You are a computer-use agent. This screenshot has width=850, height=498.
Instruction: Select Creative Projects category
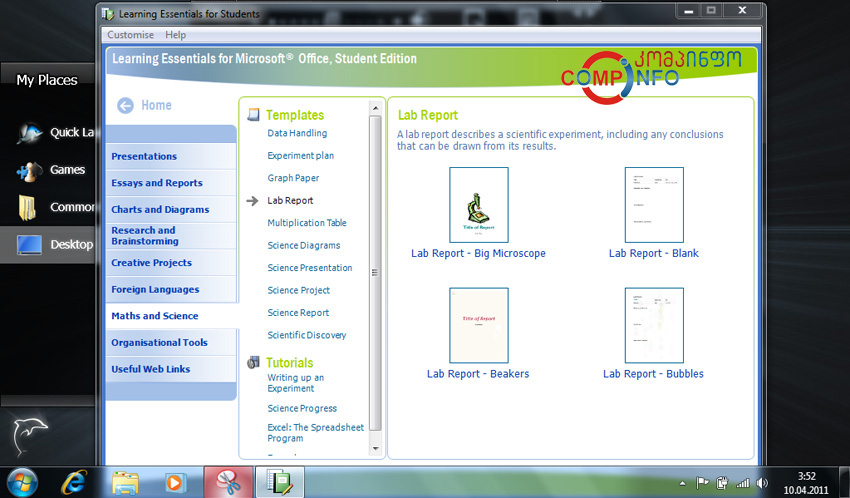171,262
